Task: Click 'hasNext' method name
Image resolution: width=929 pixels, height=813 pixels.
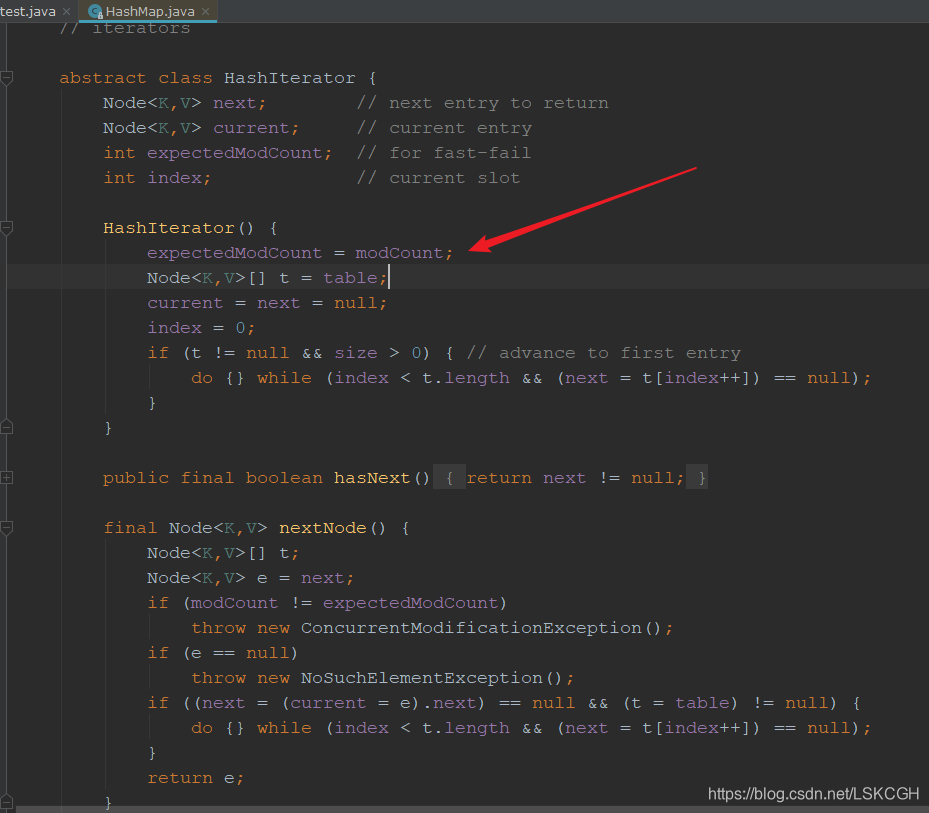Action: pos(372,478)
